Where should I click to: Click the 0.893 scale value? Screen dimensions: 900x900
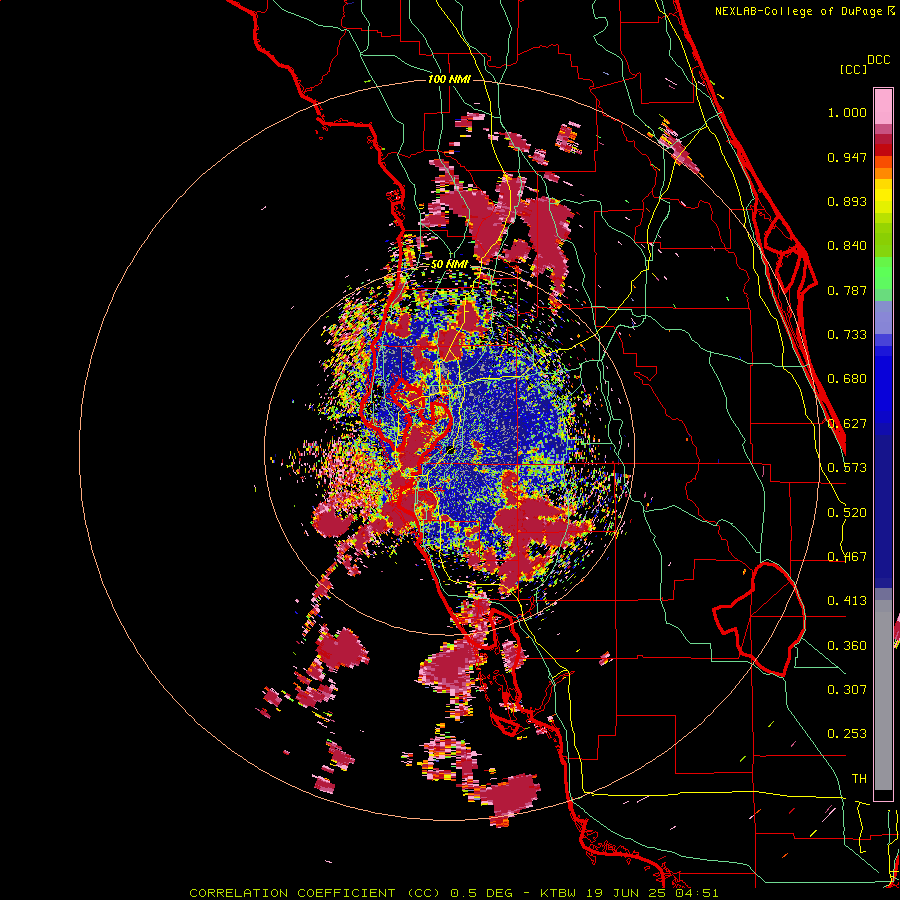click(x=847, y=201)
